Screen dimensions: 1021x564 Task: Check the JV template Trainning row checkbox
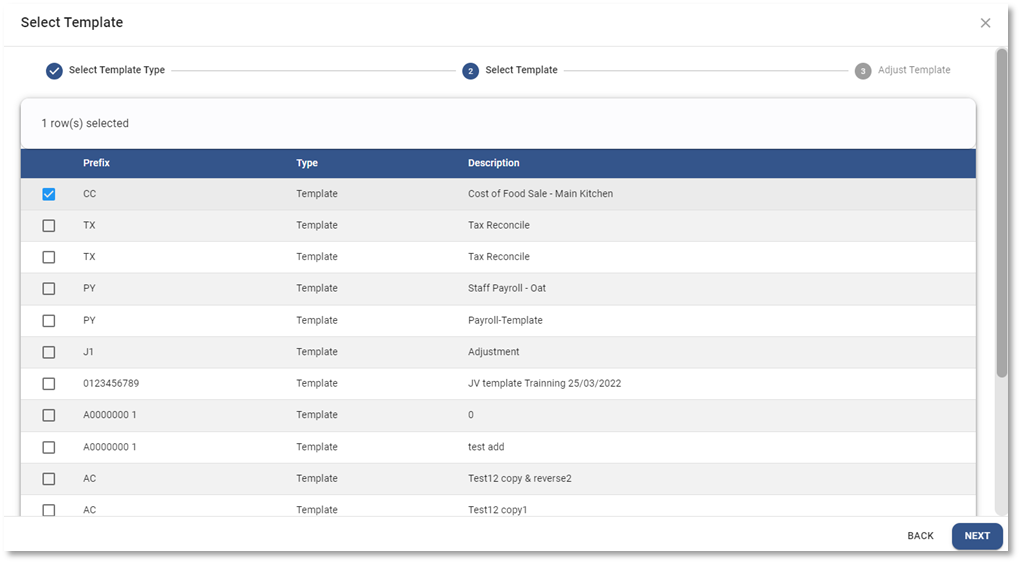49,384
